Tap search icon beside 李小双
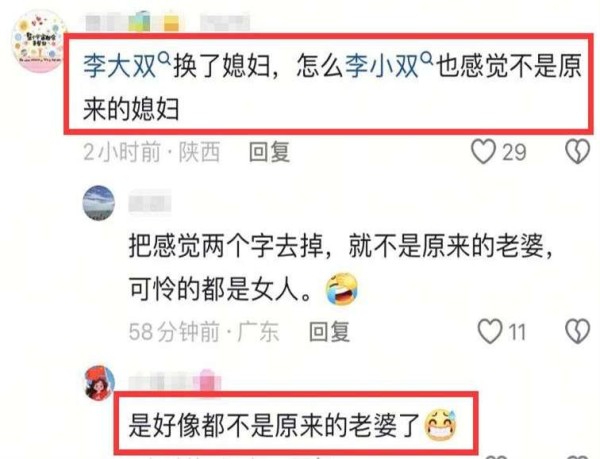Image resolution: width=600 pixels, height=459 pixels. click(x=427, y=58)
